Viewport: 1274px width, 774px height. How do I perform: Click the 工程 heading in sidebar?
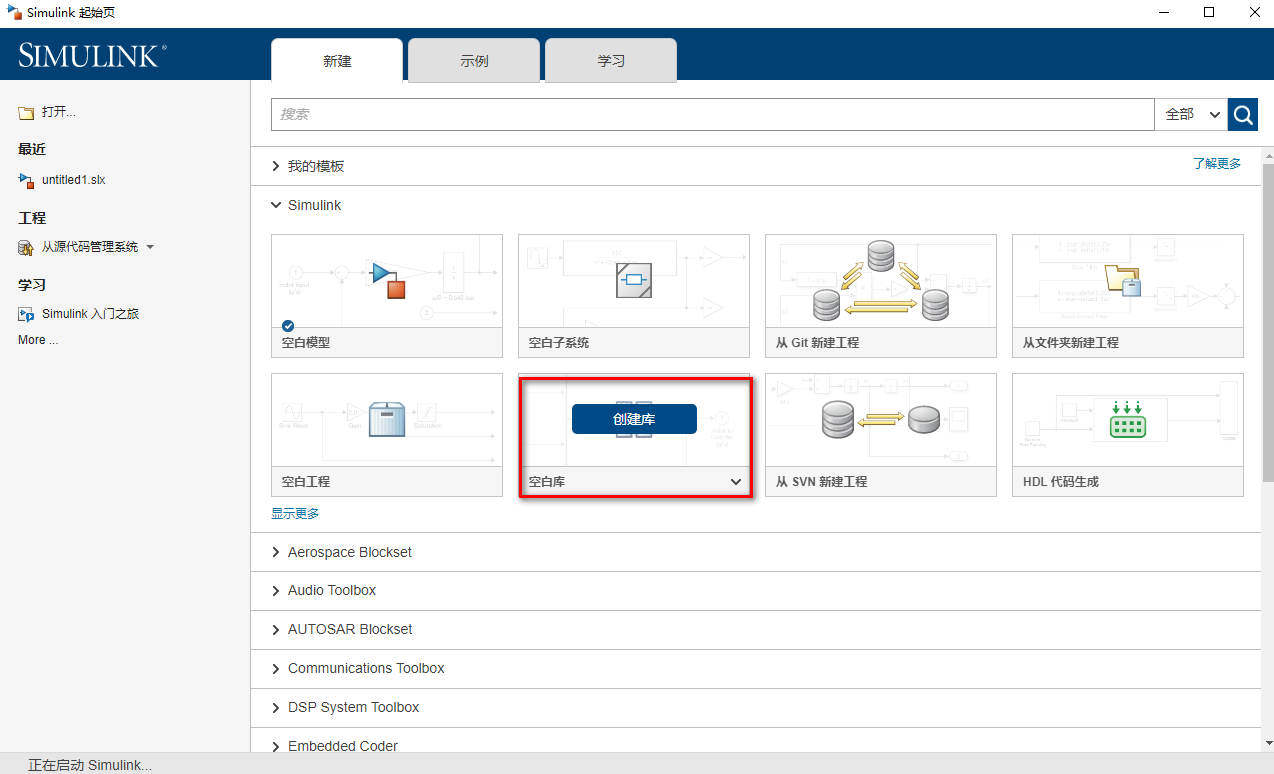32,218
